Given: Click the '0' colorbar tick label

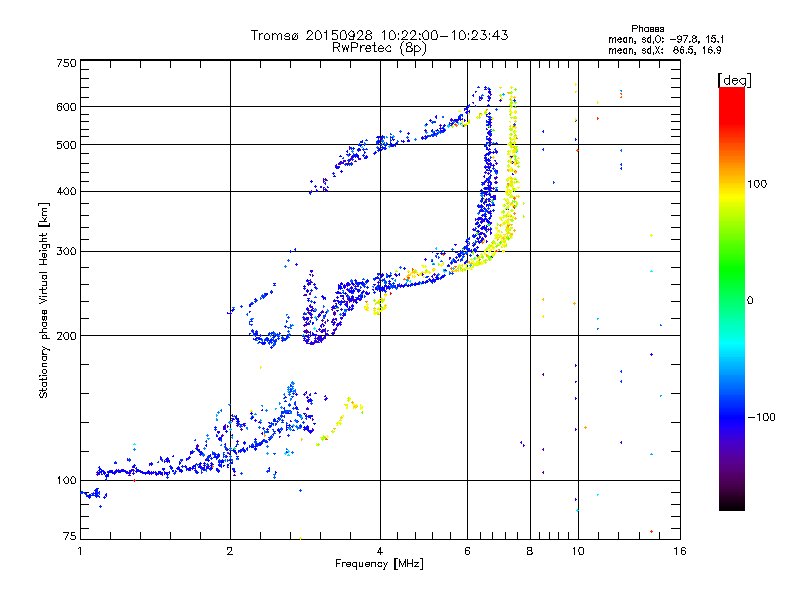Looking at the screenshot, I should [750, 301].
